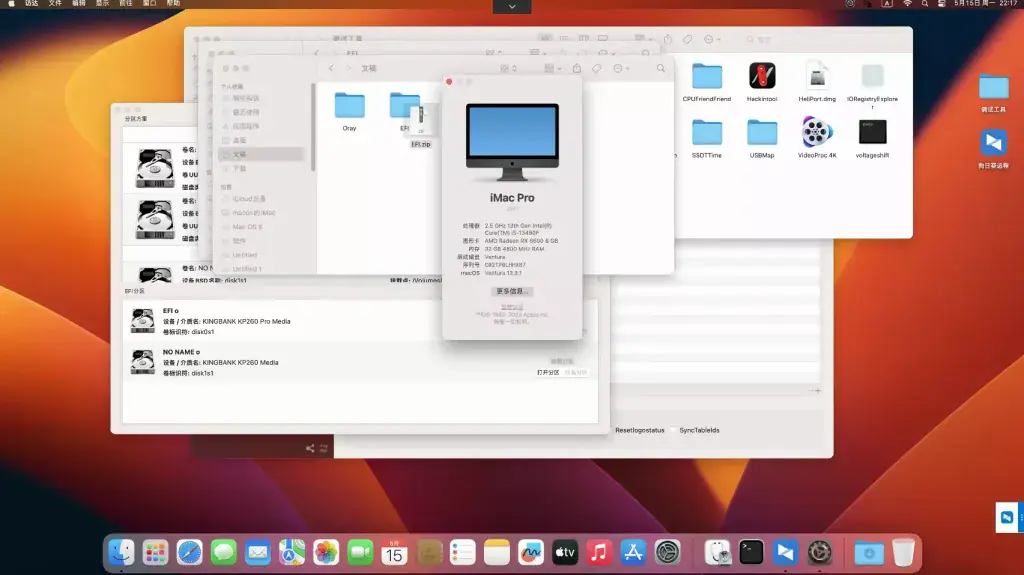Select the CPUFriendFriend folder

click(x=707, y=76)
